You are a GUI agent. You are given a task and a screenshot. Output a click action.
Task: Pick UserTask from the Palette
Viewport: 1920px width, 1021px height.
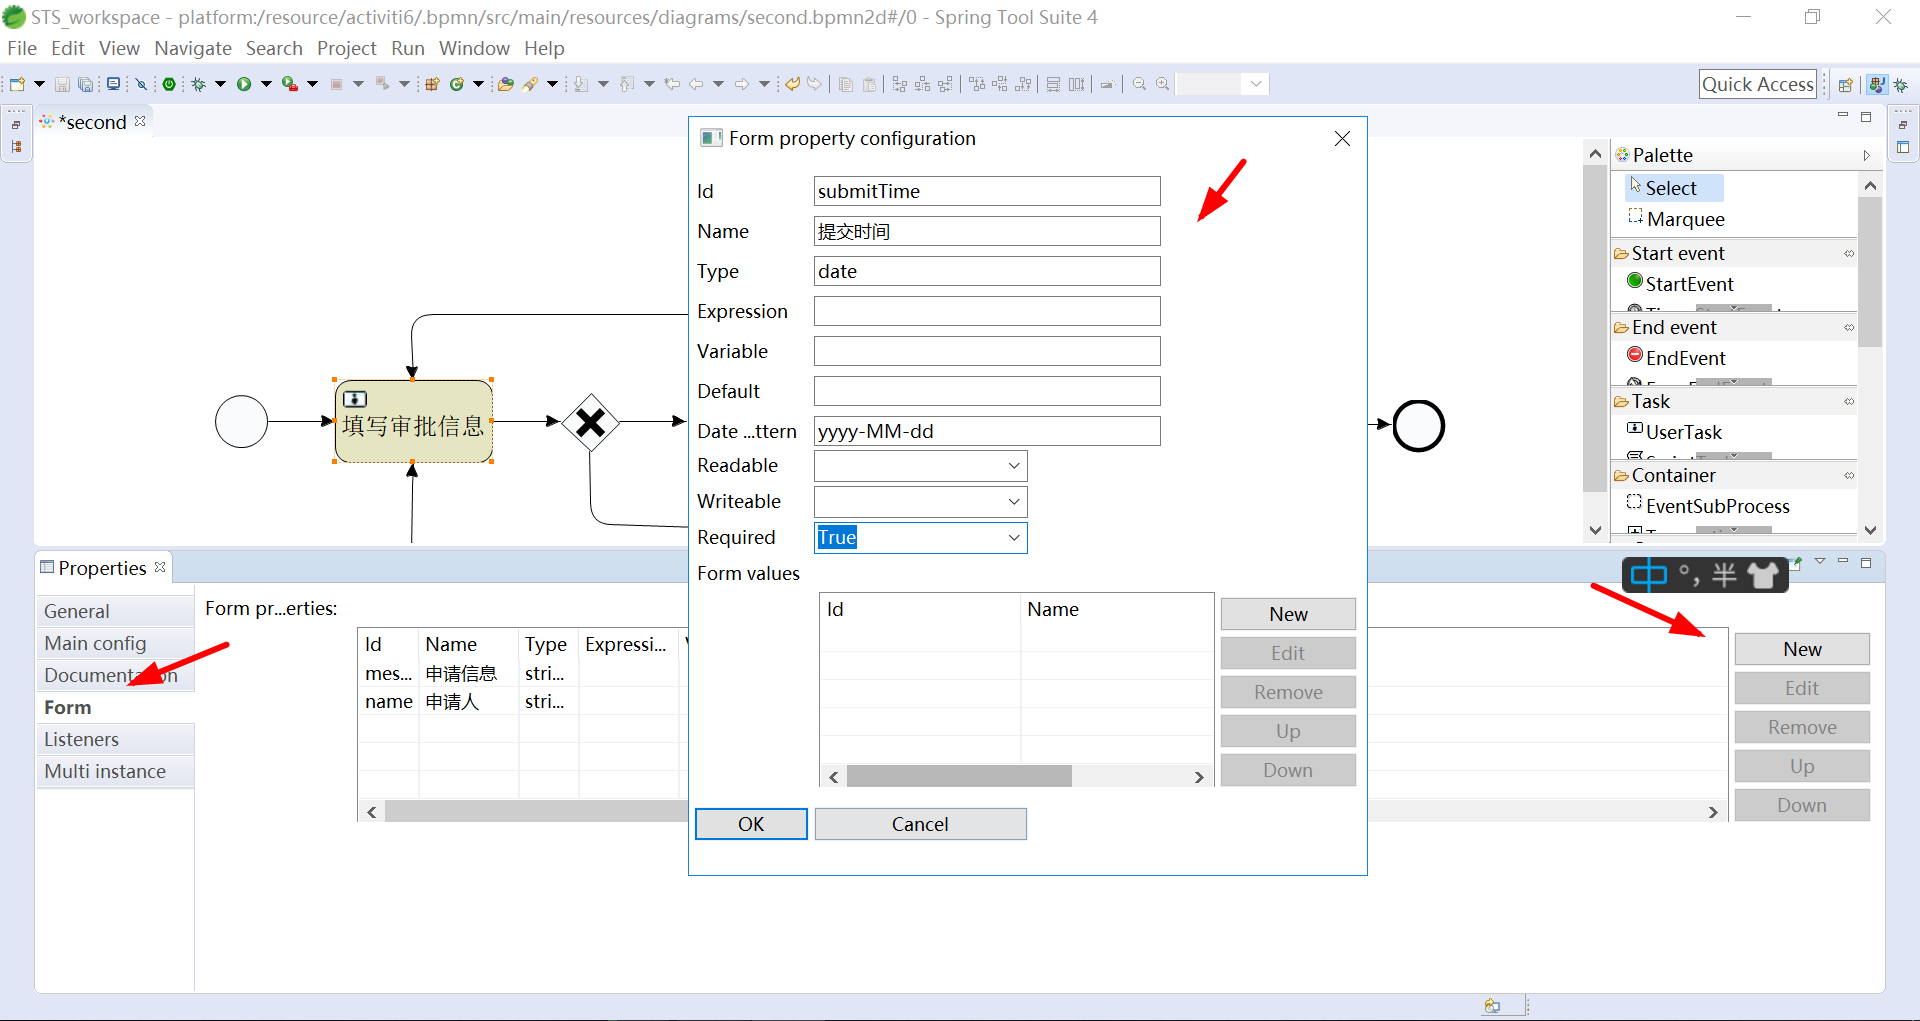coord(1675,431)
